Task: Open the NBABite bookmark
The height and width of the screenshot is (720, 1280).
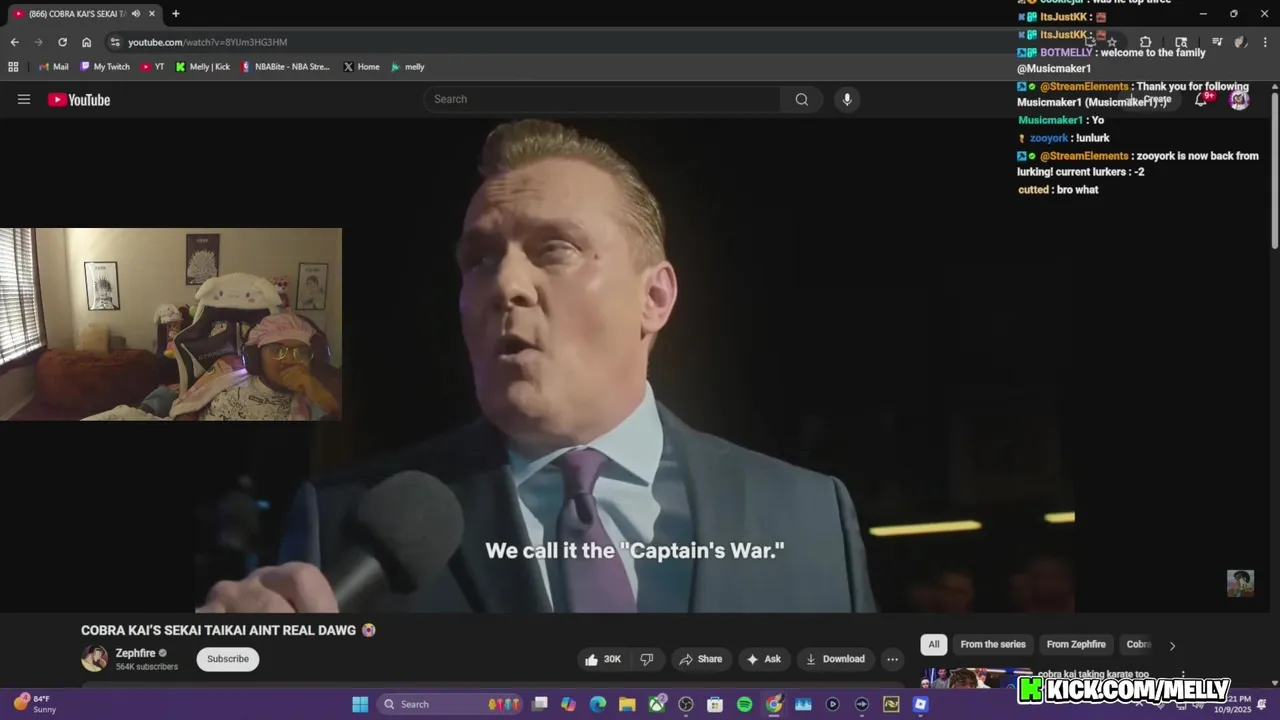Action: click(x=285, y=67)
